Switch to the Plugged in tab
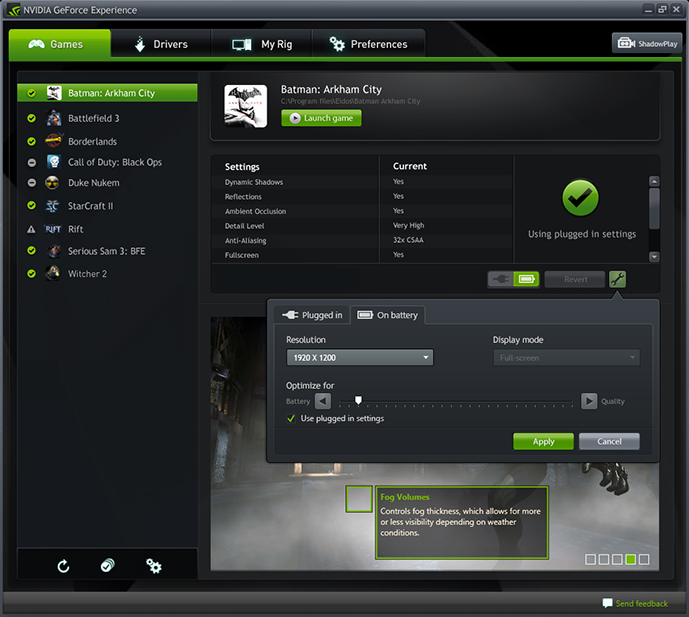This screenshot has width=689, height=617. [x=312, y=315]
